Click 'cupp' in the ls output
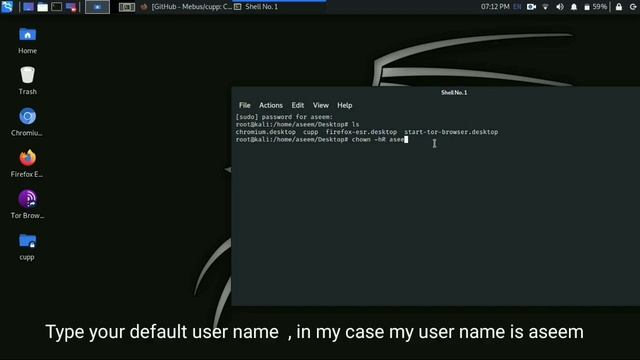This screenshot has width=640, height=360. click(x=311, y=132)
